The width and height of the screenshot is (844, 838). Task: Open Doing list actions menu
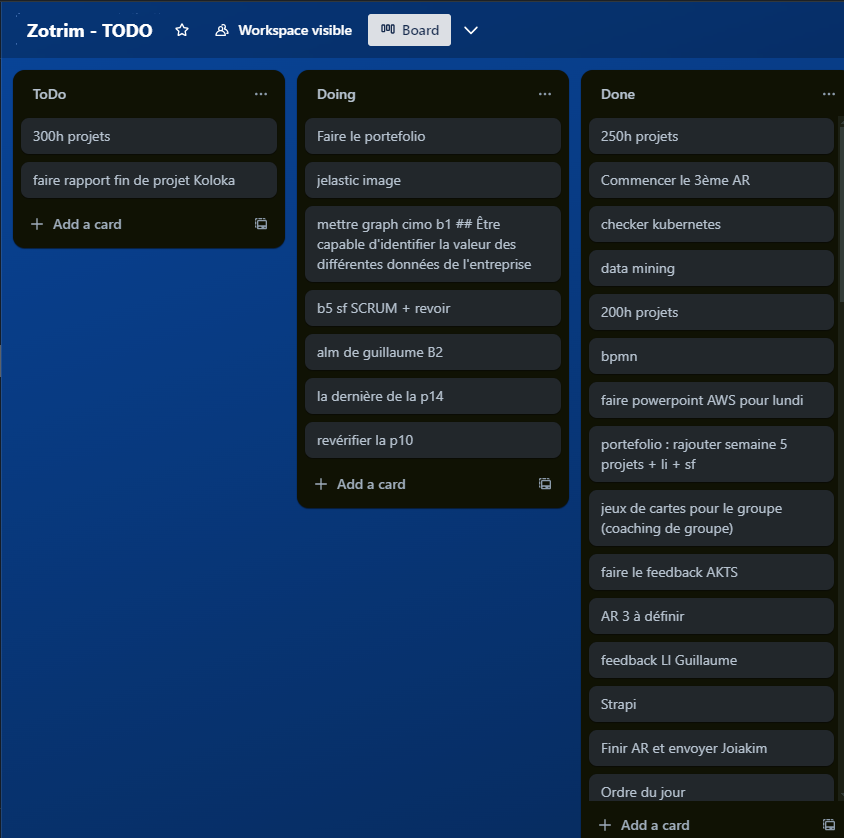[x=545, y=94]
